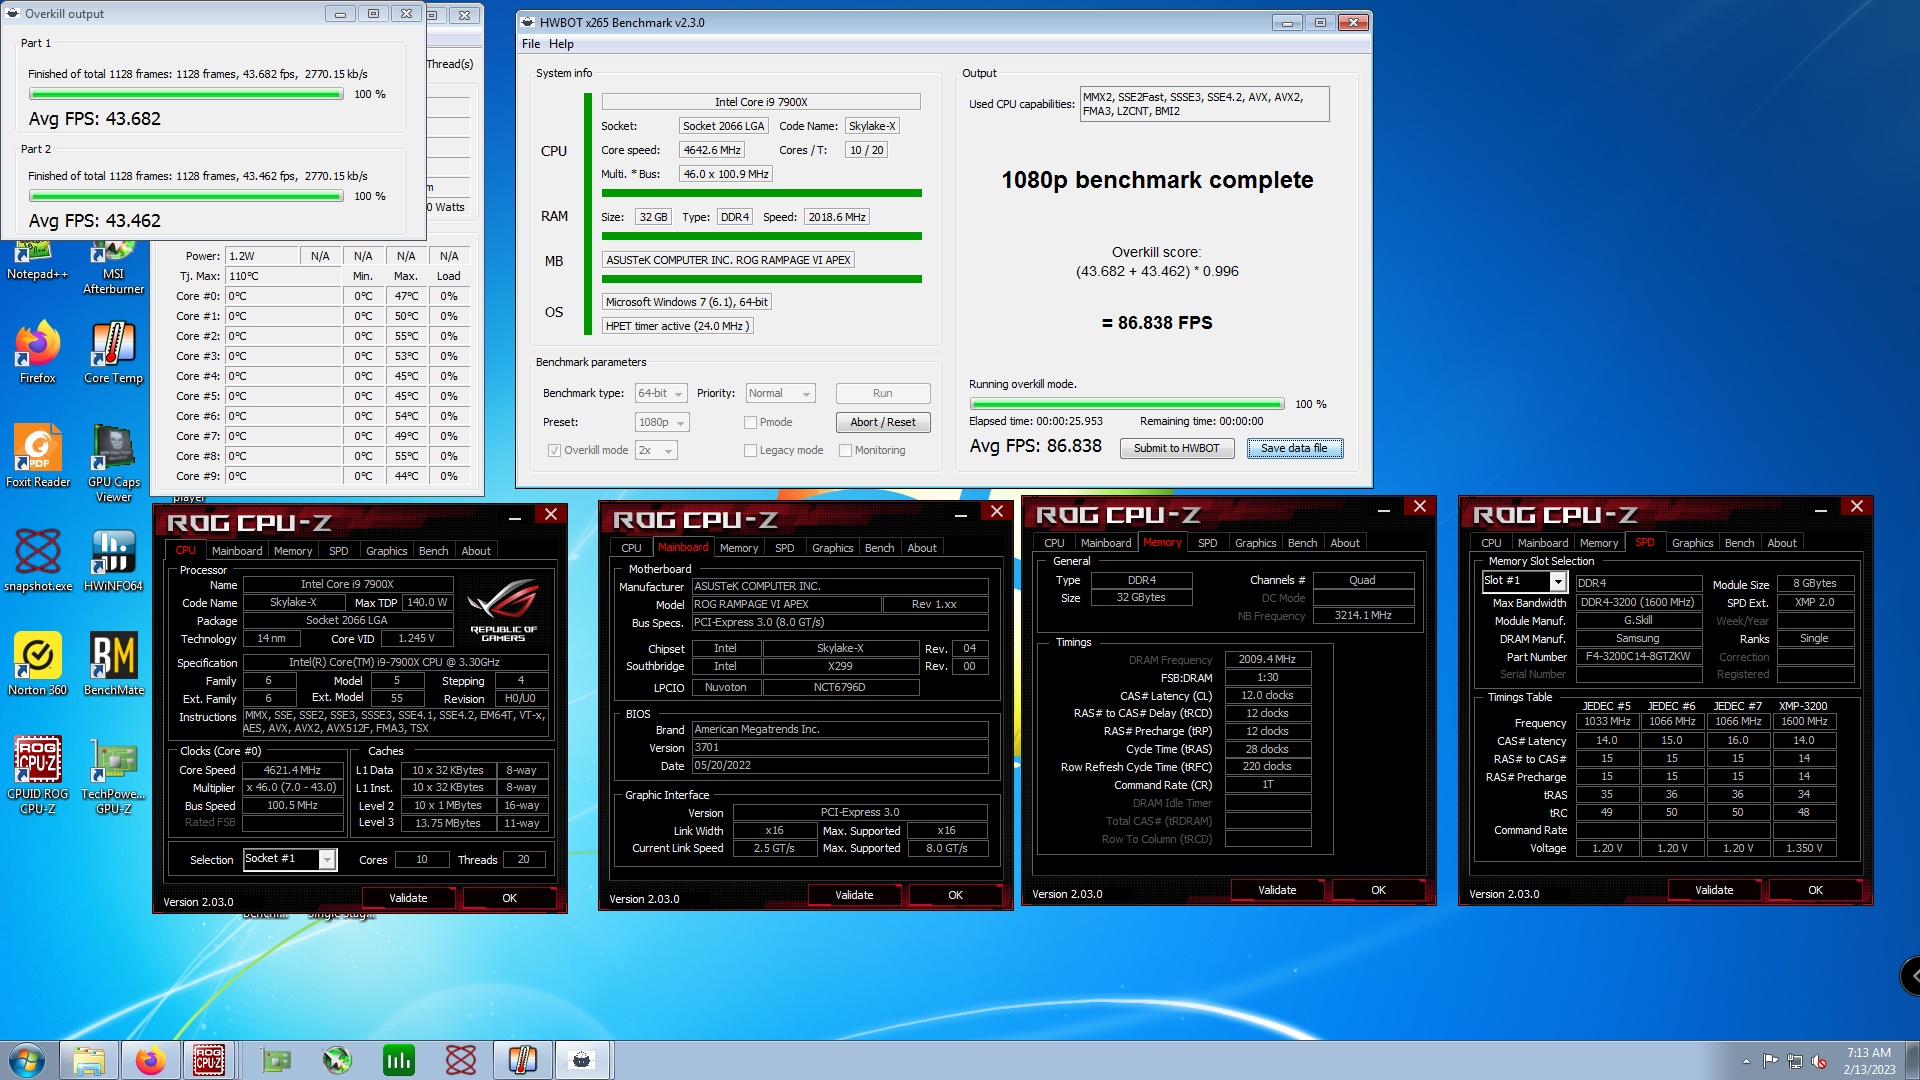This screenshot has height=1080, width=1920.
Task: Open the Slot #1 memory slot dropdown
Action: click(1524, 581)
